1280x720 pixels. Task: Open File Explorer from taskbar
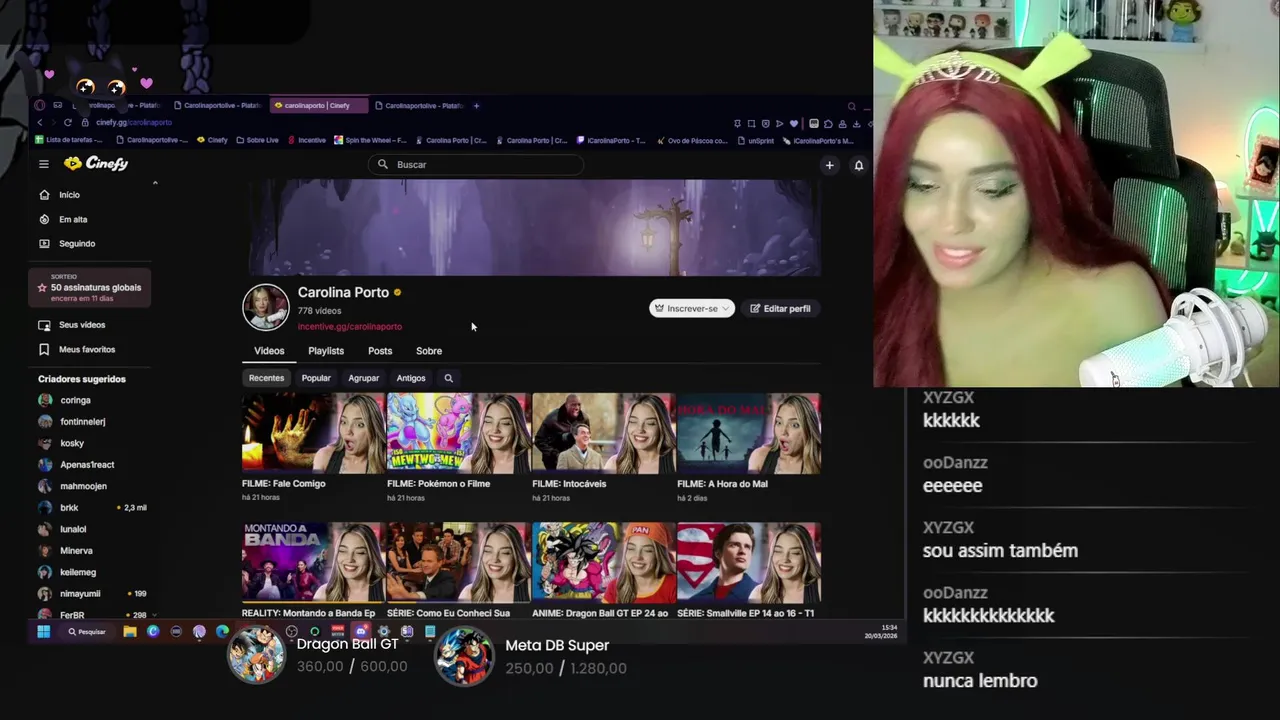click(130, 631)
